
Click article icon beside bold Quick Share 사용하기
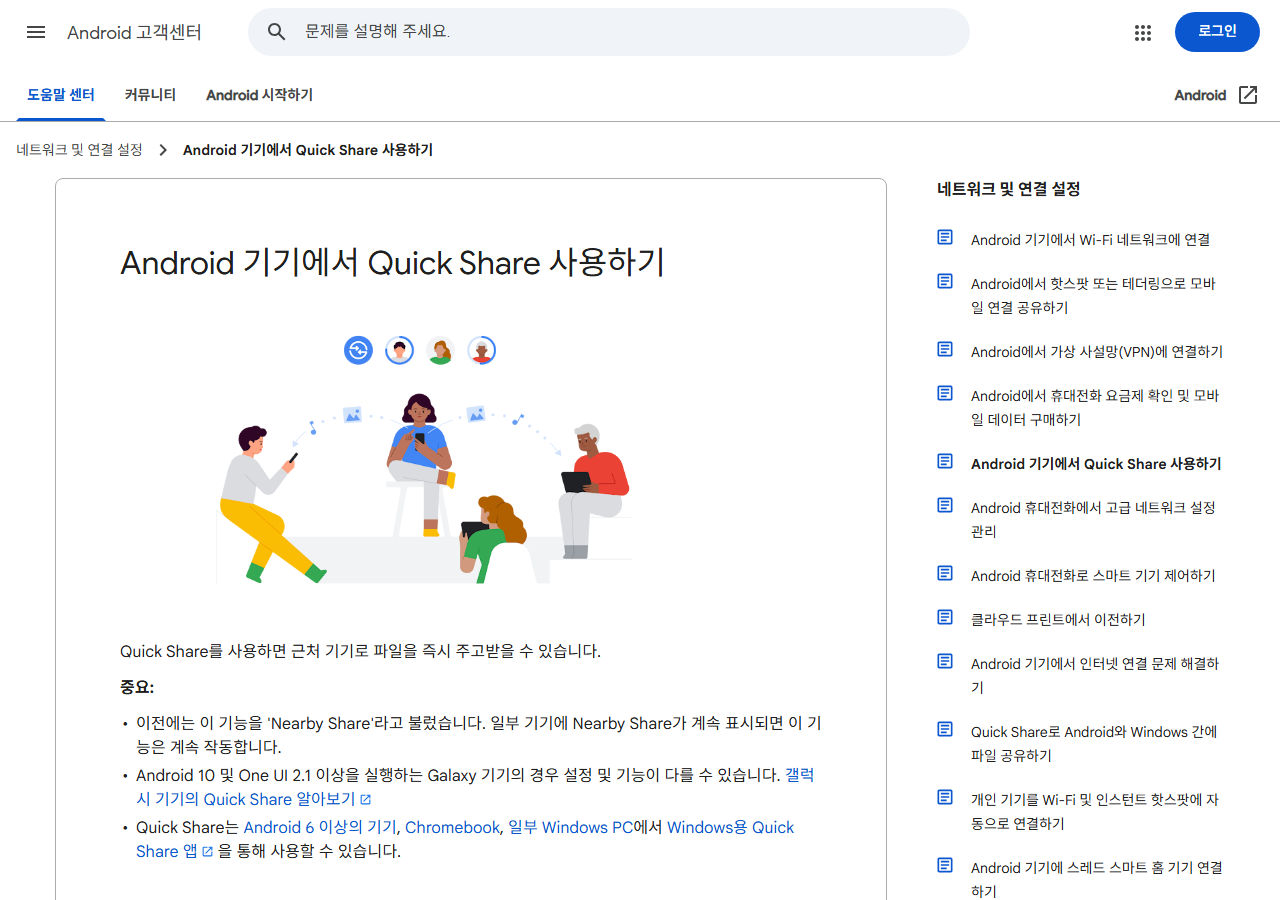click(x=945, y=461)
